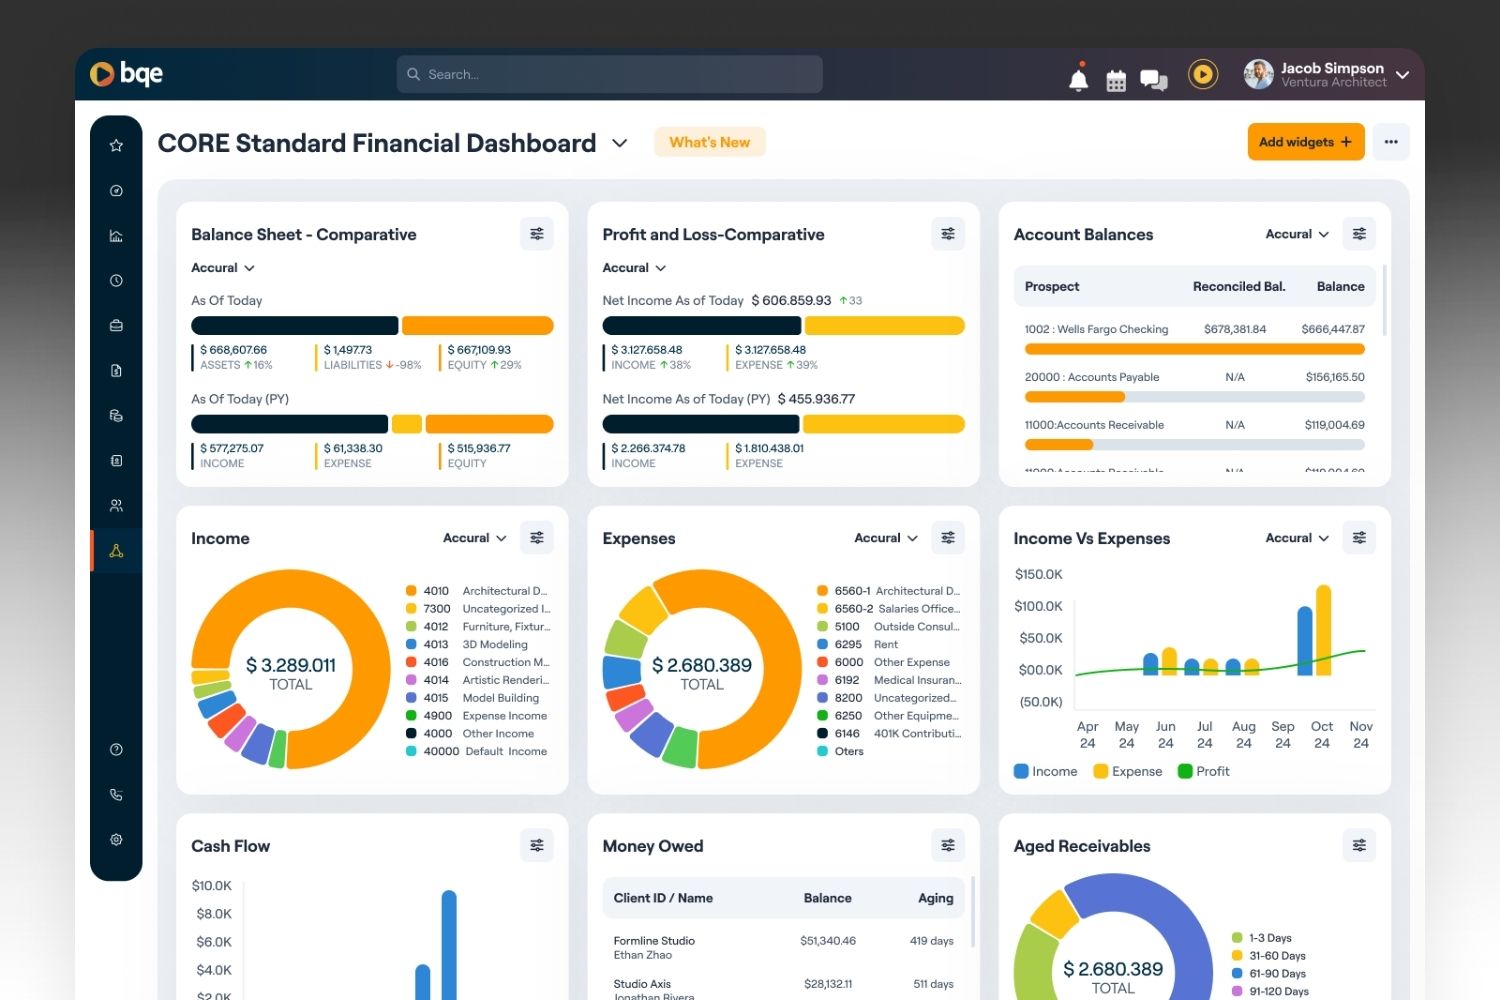This screenshot has height=1000, width=1500.
Task: Open the ledger book sidebar icon
Action: click(x=116, y=461)
